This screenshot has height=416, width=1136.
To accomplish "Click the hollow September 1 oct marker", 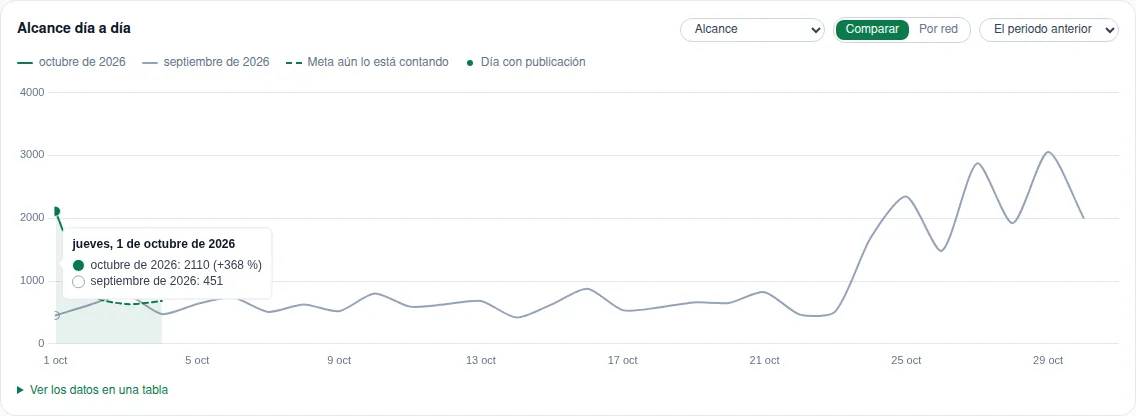I will click(56, 315).
